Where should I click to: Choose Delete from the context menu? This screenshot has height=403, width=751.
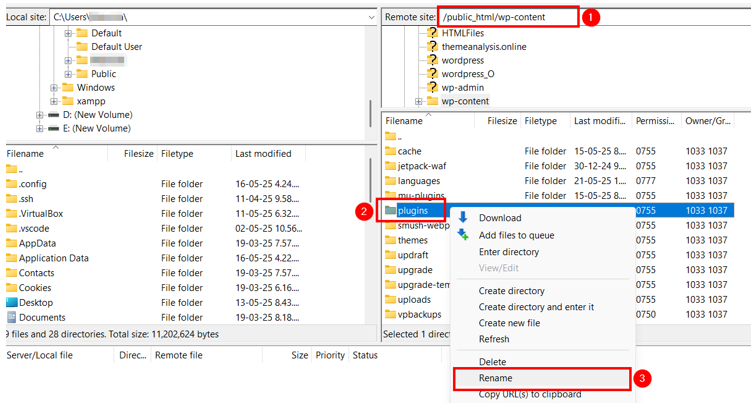point(492,362)
